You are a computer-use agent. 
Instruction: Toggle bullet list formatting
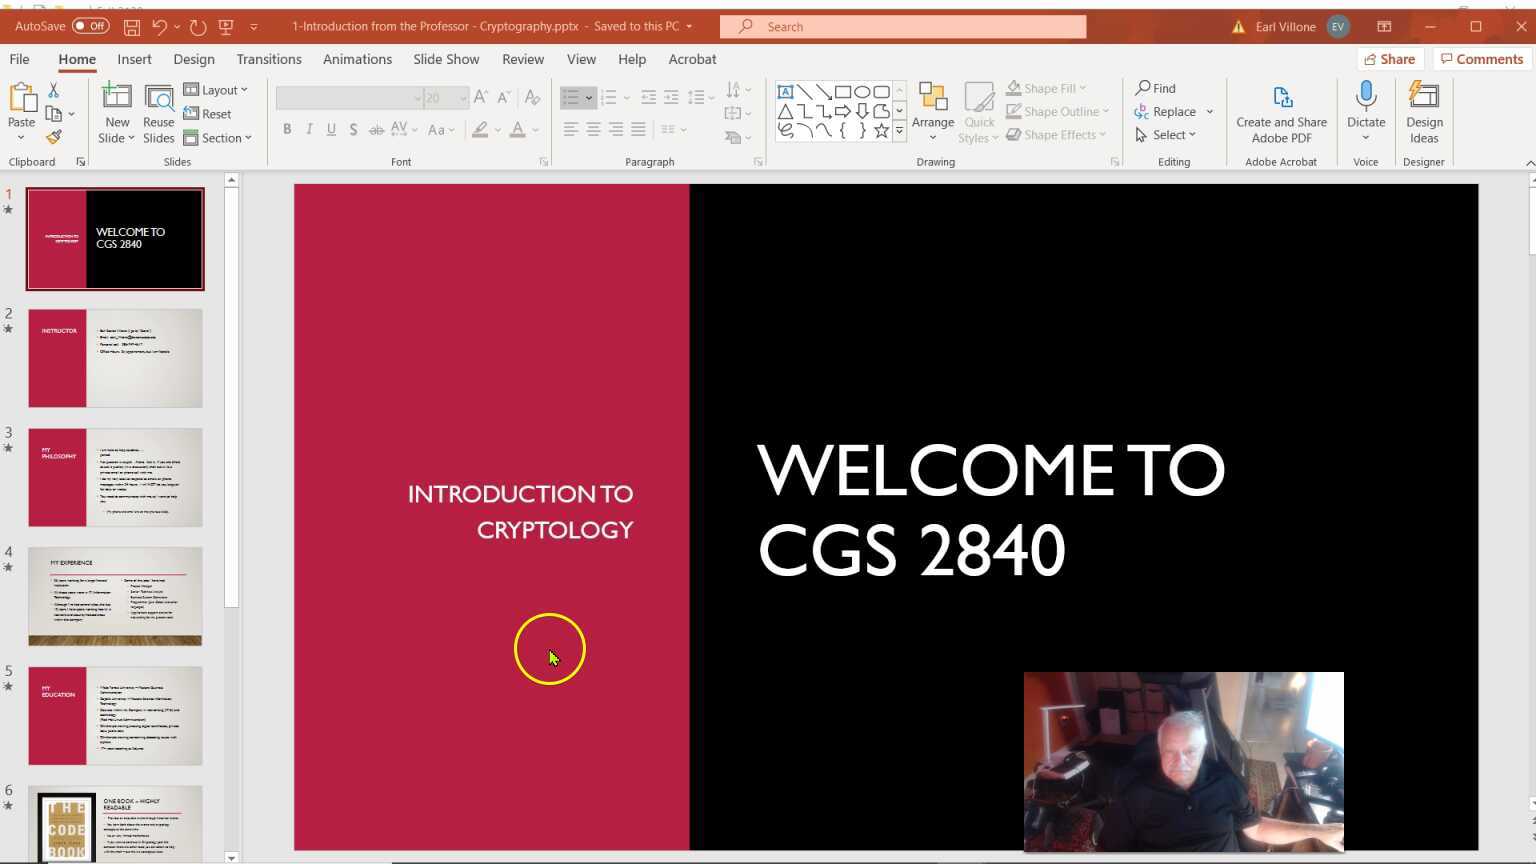pyautogui.click(x=572, y=97)
